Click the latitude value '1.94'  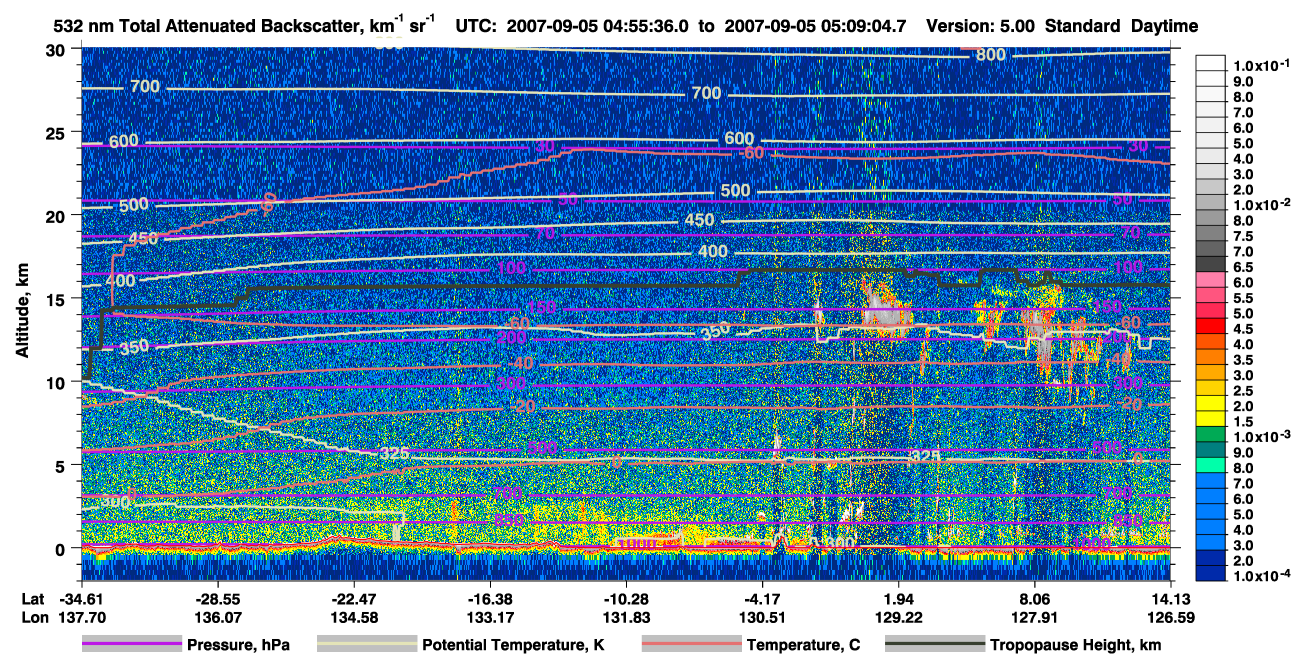899,598
